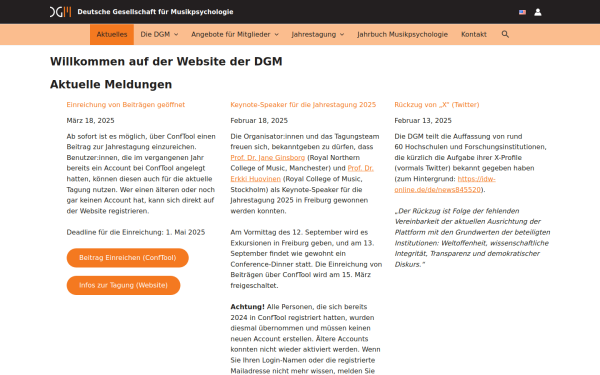Image resolution: width=600 pixels, height=375 pixels.
Task: Expand the Jahrestagung chevron
Action: click(x=342, y=34)
